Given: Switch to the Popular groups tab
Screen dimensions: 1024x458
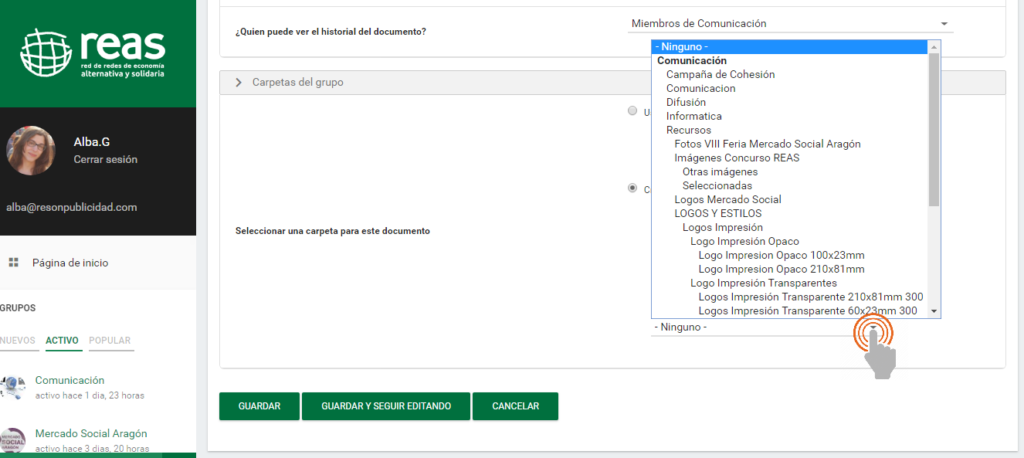Looking at the screenshot, I should click(x=110, y=341).
